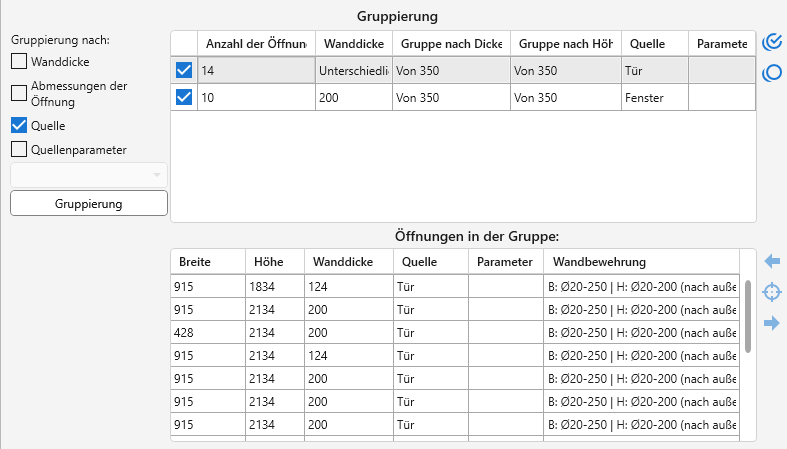Click the height cell 1834
This screenshot has width=787, height=449.
click(x=275, y=286)
